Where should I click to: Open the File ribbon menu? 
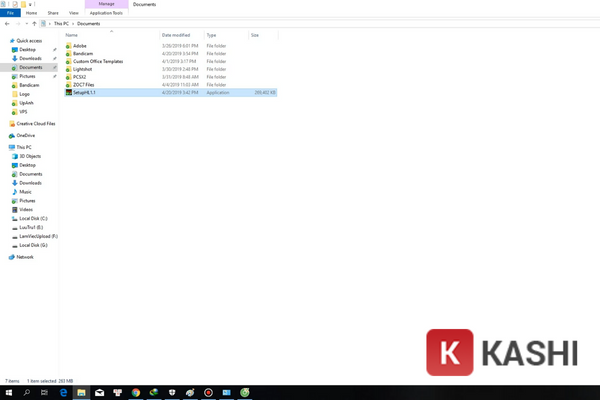[9, 13]
